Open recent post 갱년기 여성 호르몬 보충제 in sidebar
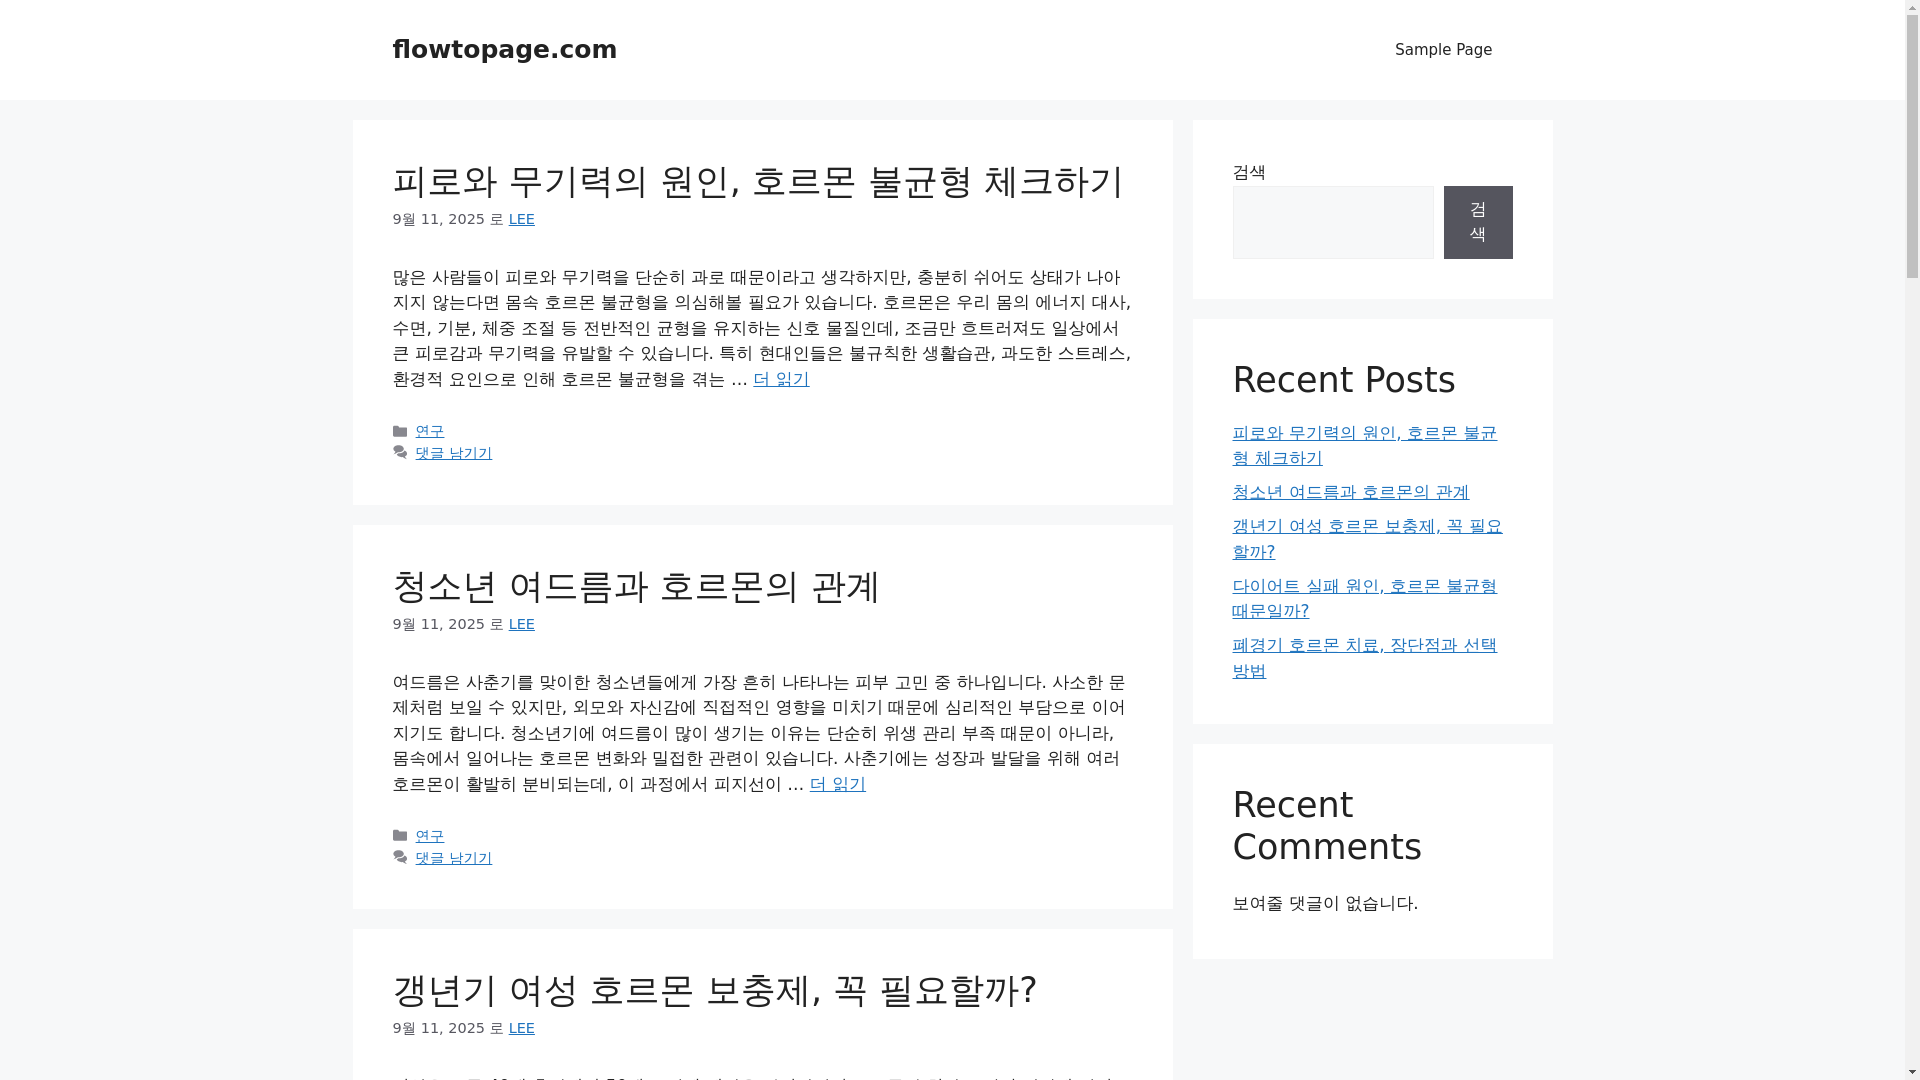1920x1080 pixels. [1367, 539]
